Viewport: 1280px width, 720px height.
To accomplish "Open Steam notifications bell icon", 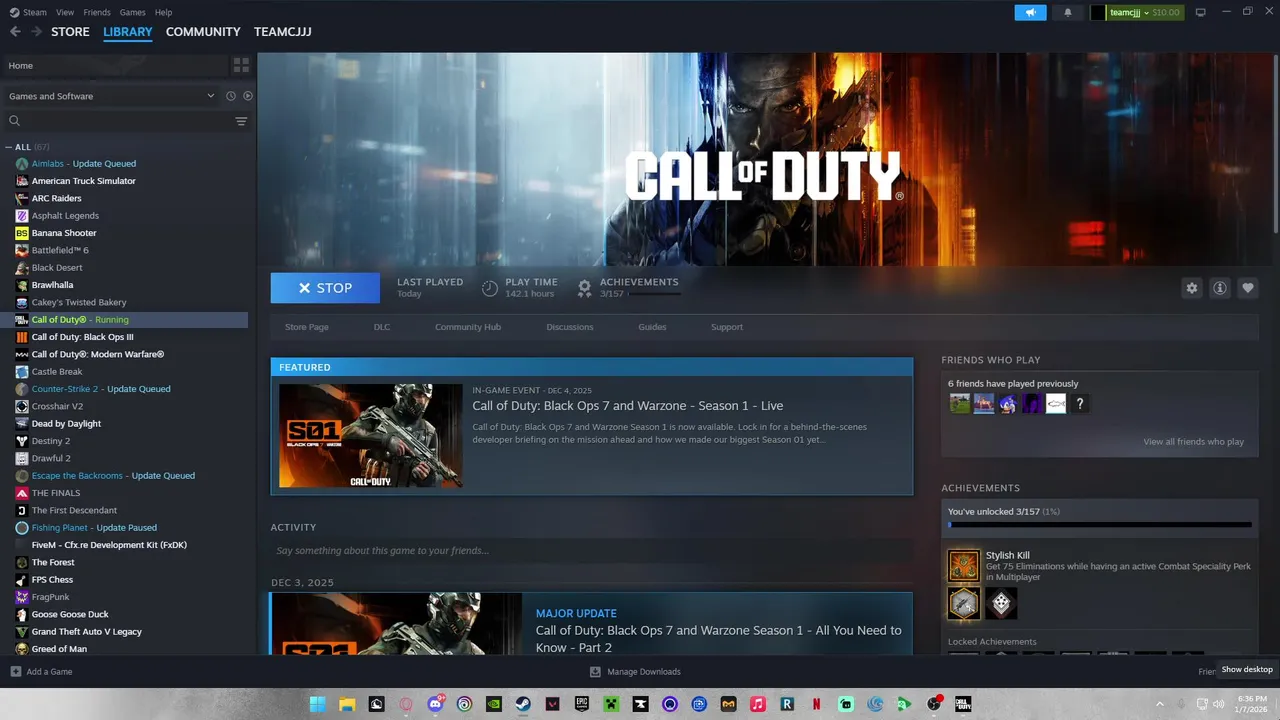I will click(x=1068, y=13).
